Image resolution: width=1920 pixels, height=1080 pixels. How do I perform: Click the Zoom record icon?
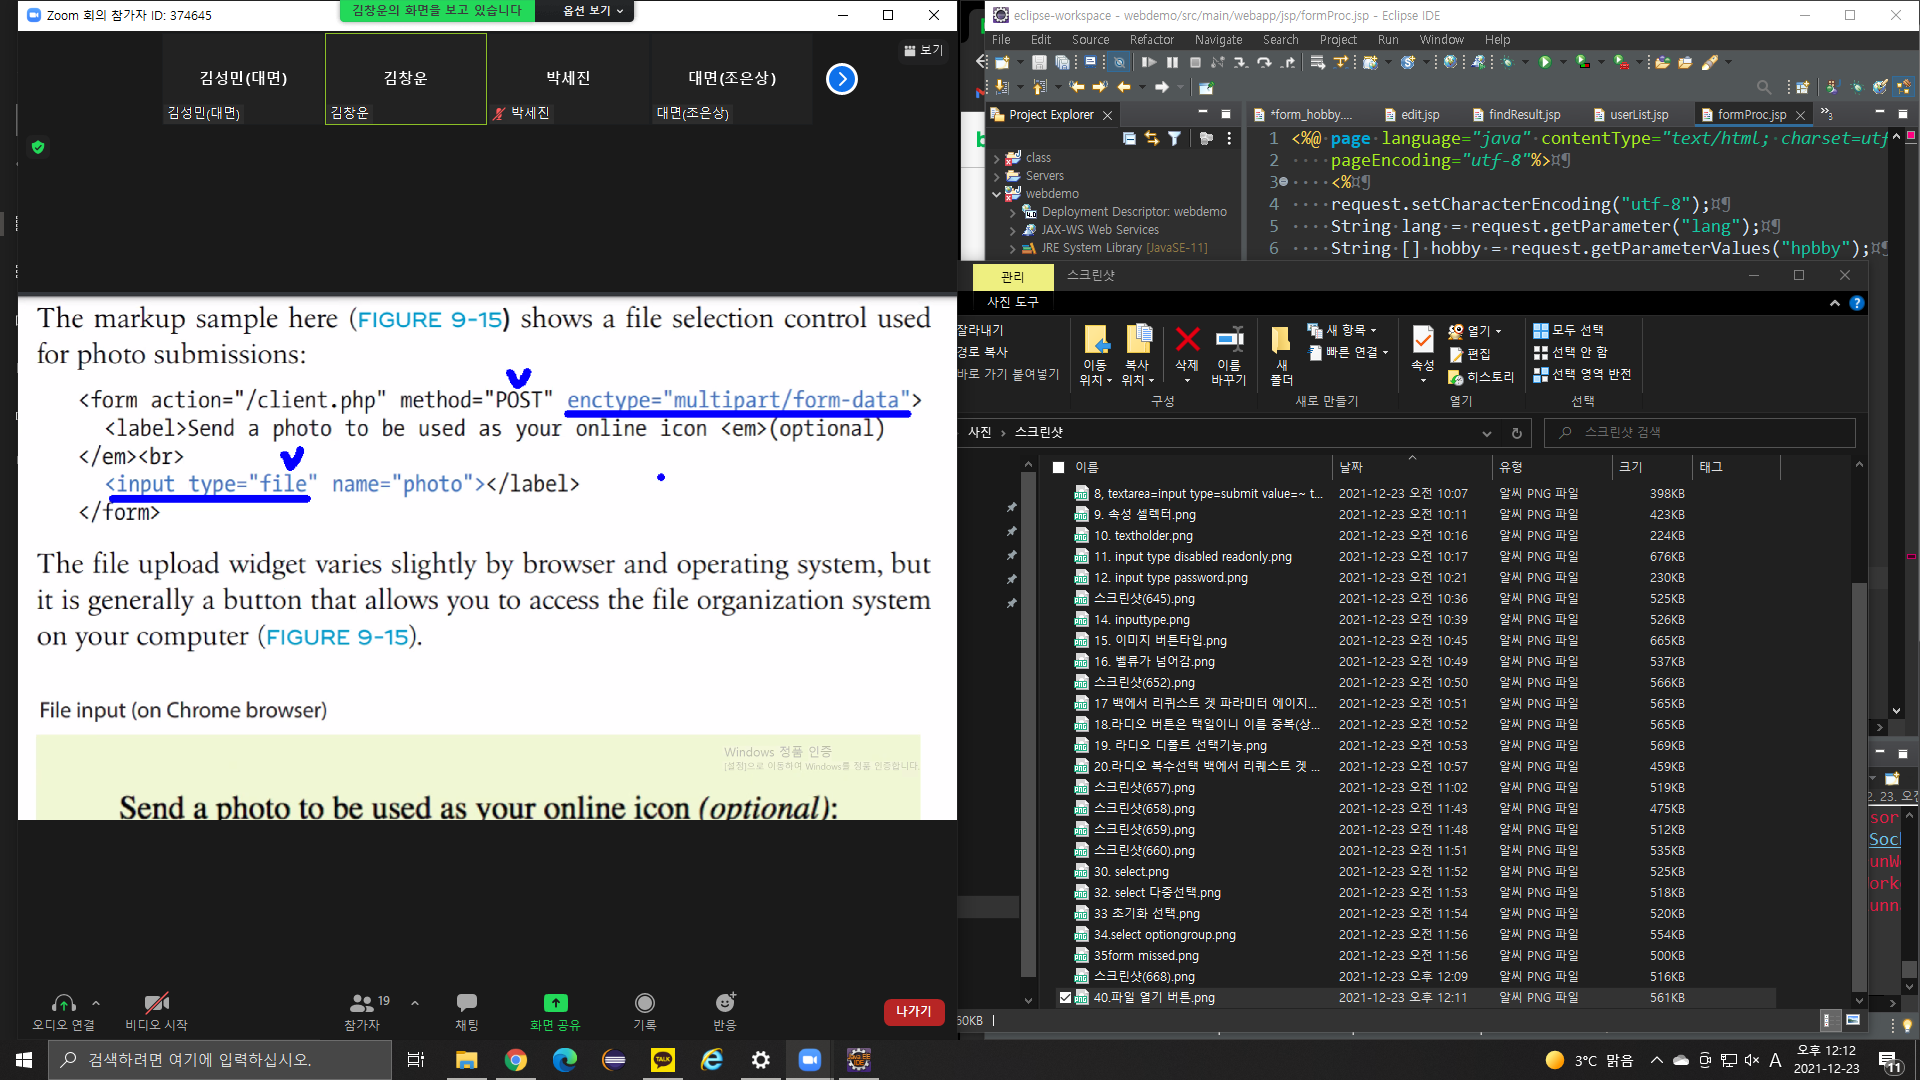(x=645, y=1004)
